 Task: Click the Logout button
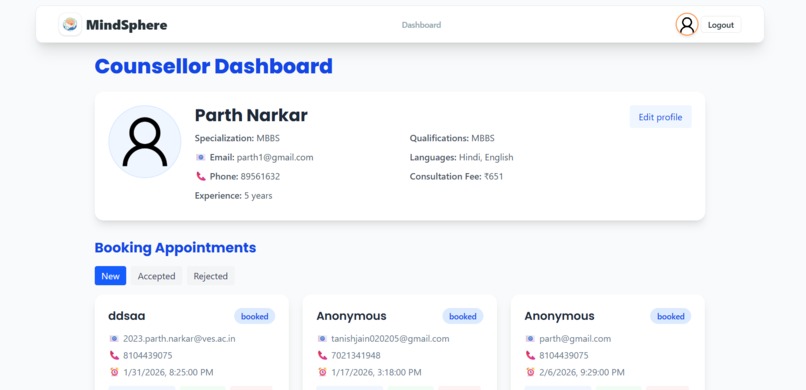click(721, 25)
